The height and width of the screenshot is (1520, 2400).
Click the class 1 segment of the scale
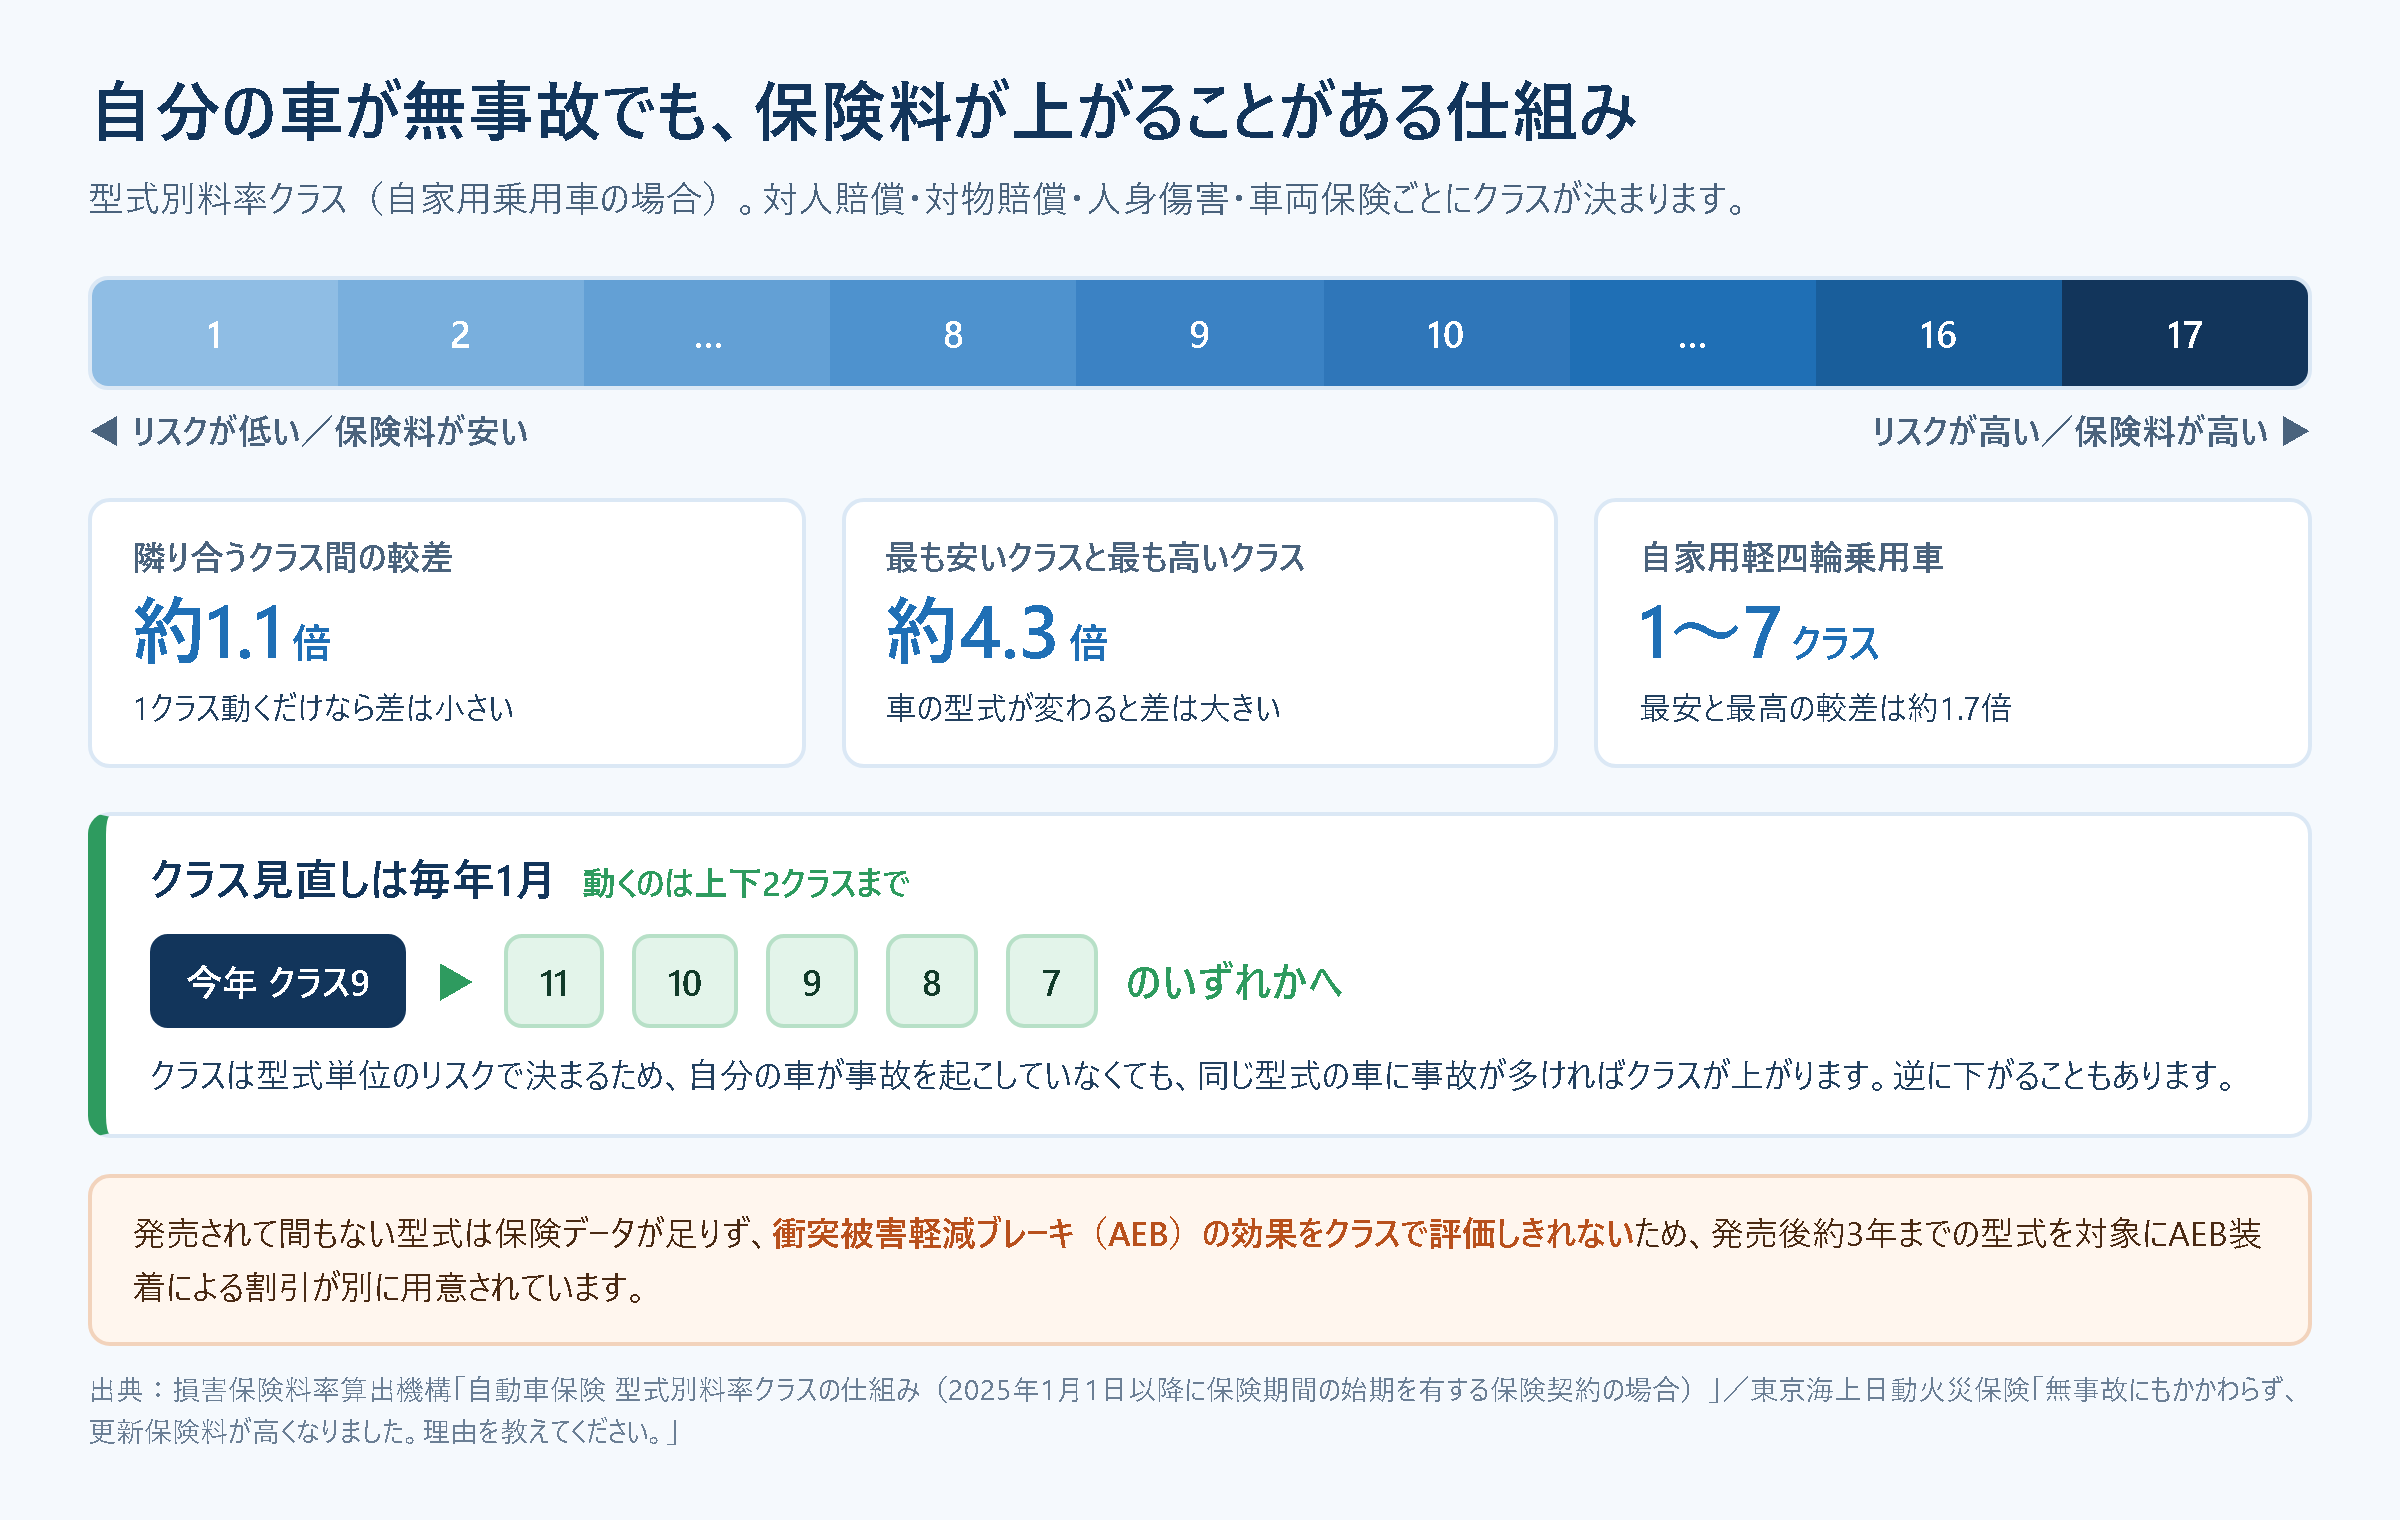click(214, 333)
